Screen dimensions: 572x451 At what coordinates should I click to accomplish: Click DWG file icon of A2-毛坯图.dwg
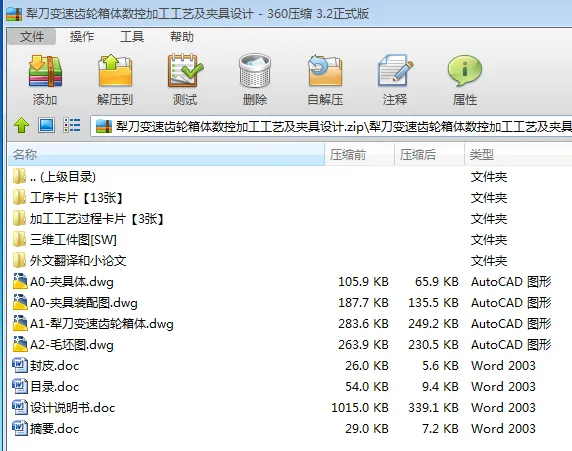(x=20, y=344)
